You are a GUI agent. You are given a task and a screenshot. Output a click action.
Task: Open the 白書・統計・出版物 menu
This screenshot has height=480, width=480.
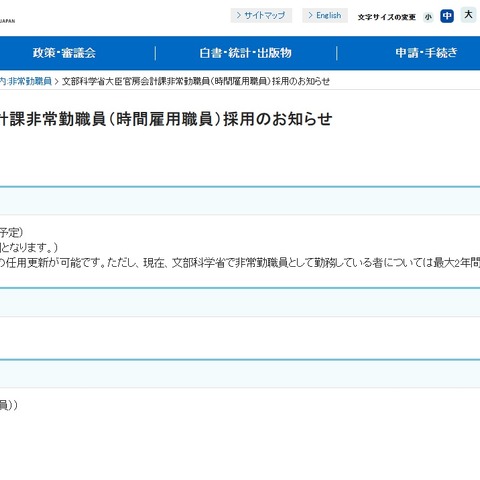pyautogui.click(x=246, y=53)
